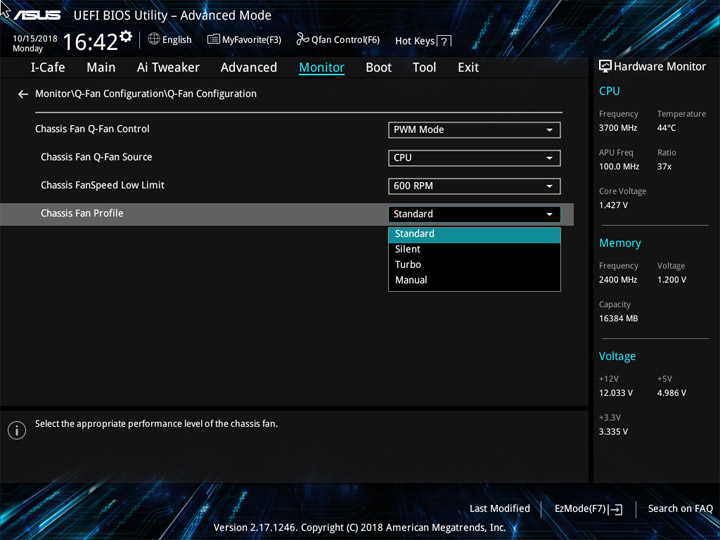720x540 pixels.
Task: Go back using the left arrow icon
Action: click(x=23, y=94)
